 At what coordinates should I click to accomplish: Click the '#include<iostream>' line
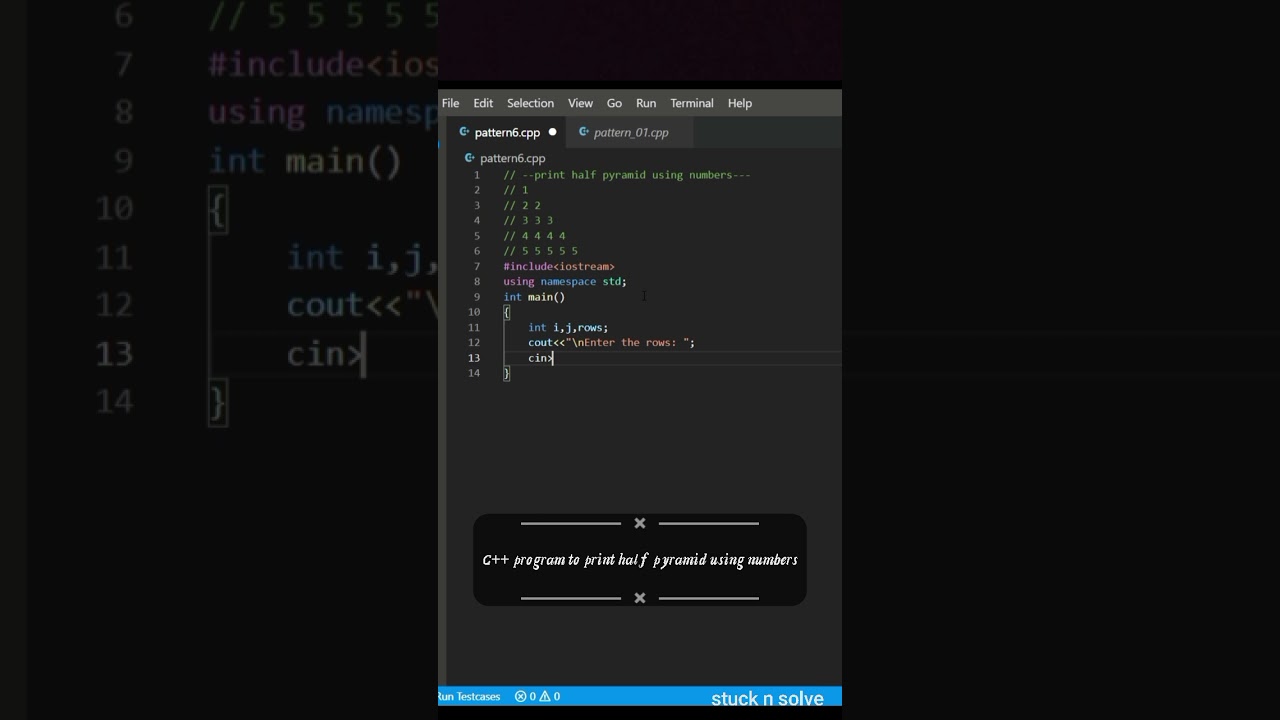tap(559, 266)
